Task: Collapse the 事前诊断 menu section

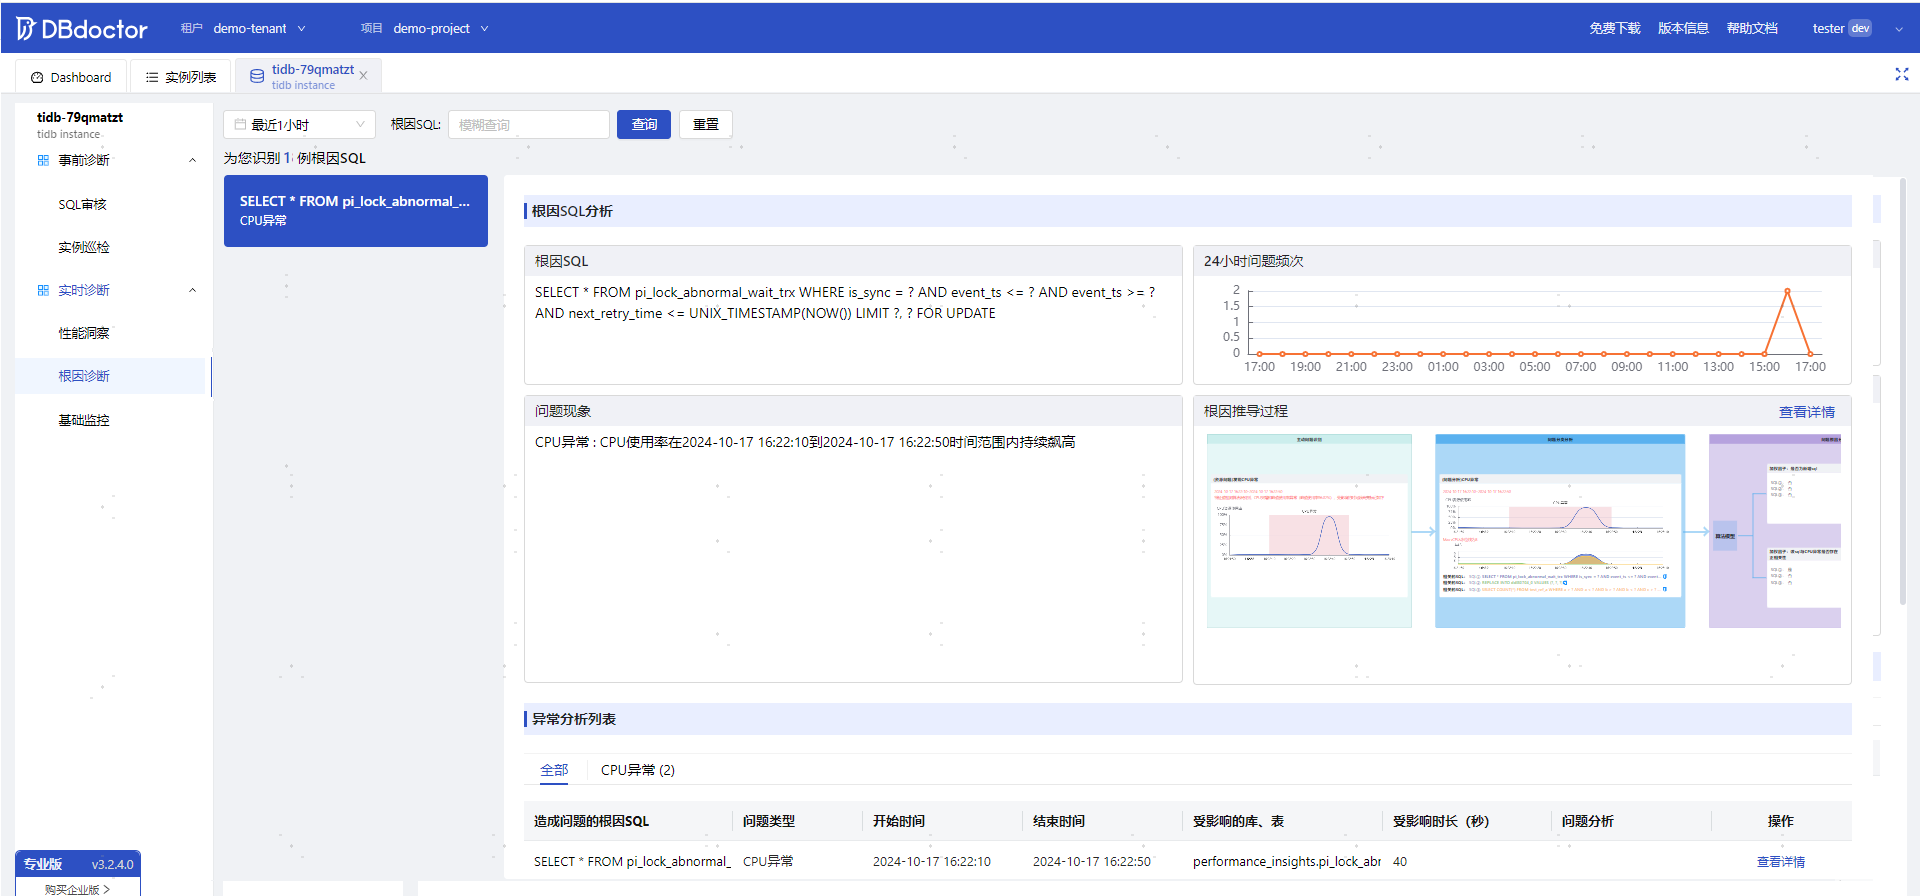Action: (193, 160)
